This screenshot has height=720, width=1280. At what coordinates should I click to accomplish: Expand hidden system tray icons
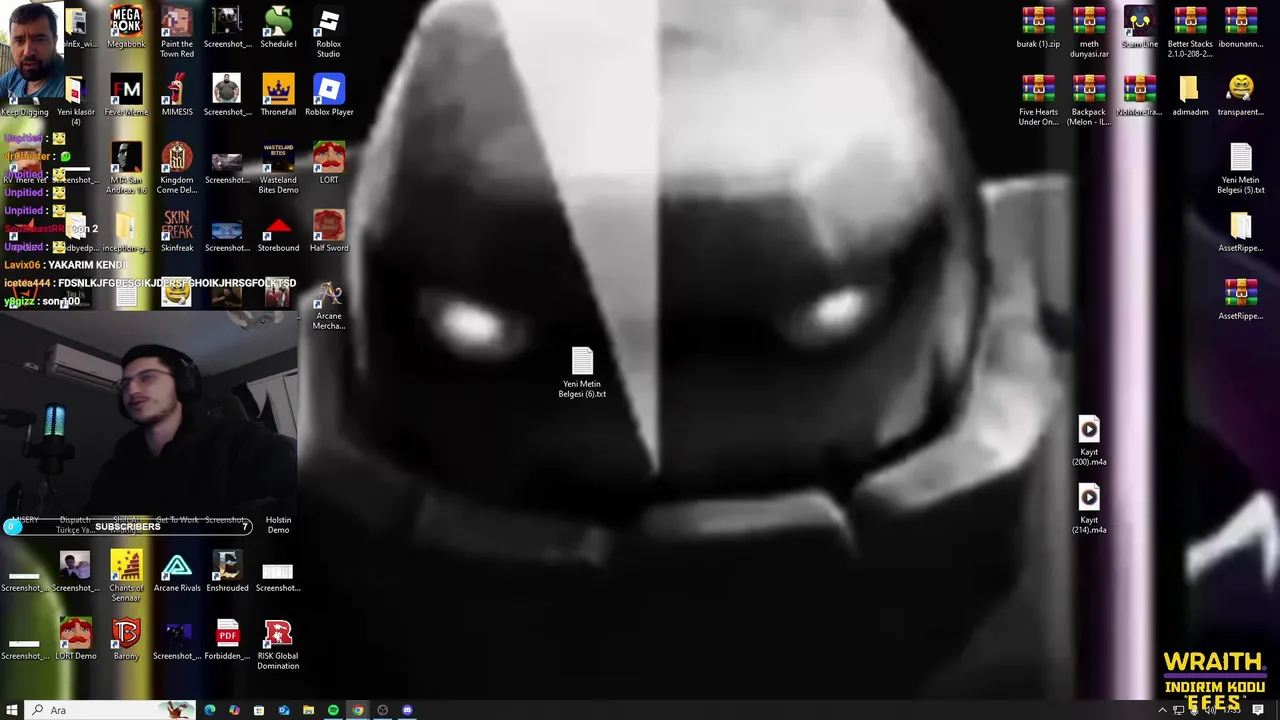[x=1162, y=710]
